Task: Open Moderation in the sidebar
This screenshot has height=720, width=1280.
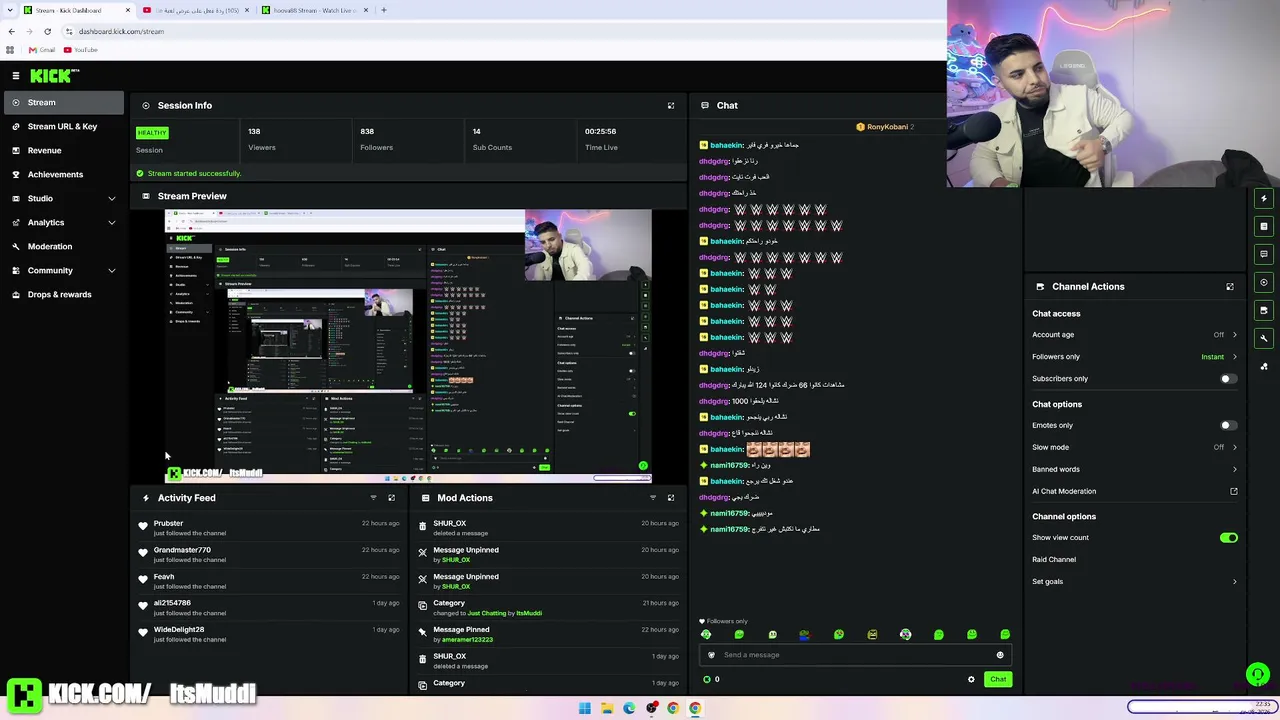Action: click(x=62, y=246)
